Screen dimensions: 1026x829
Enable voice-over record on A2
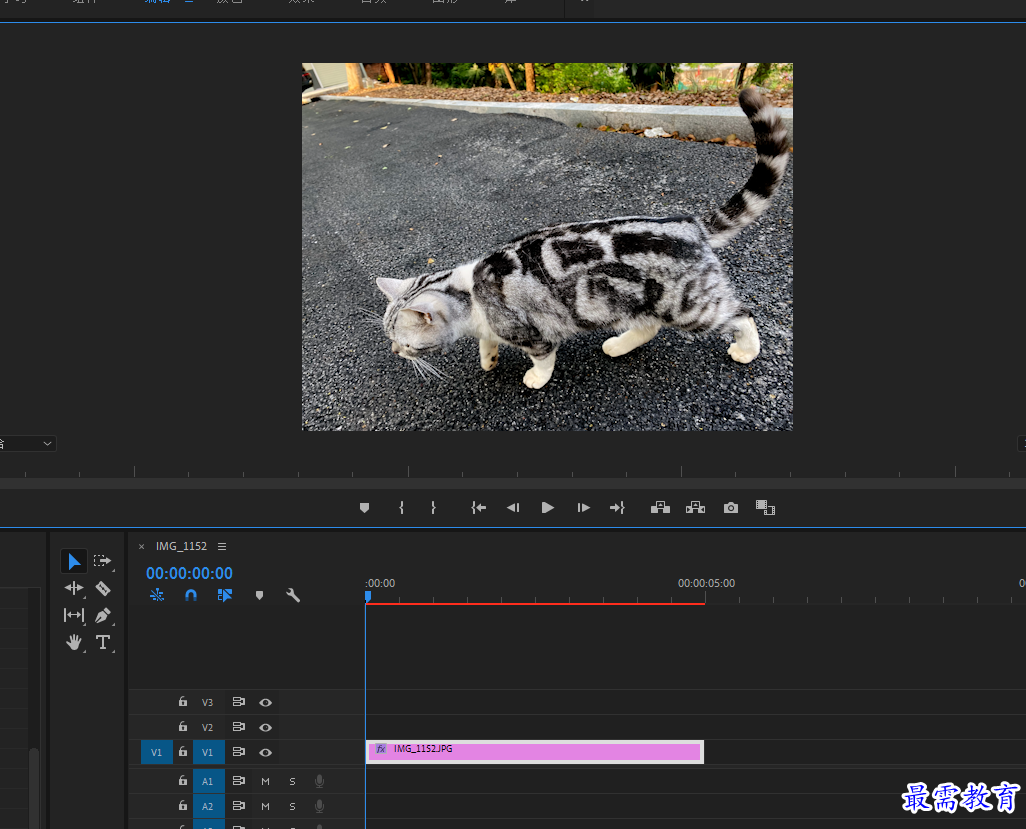[x=319, y=806]
